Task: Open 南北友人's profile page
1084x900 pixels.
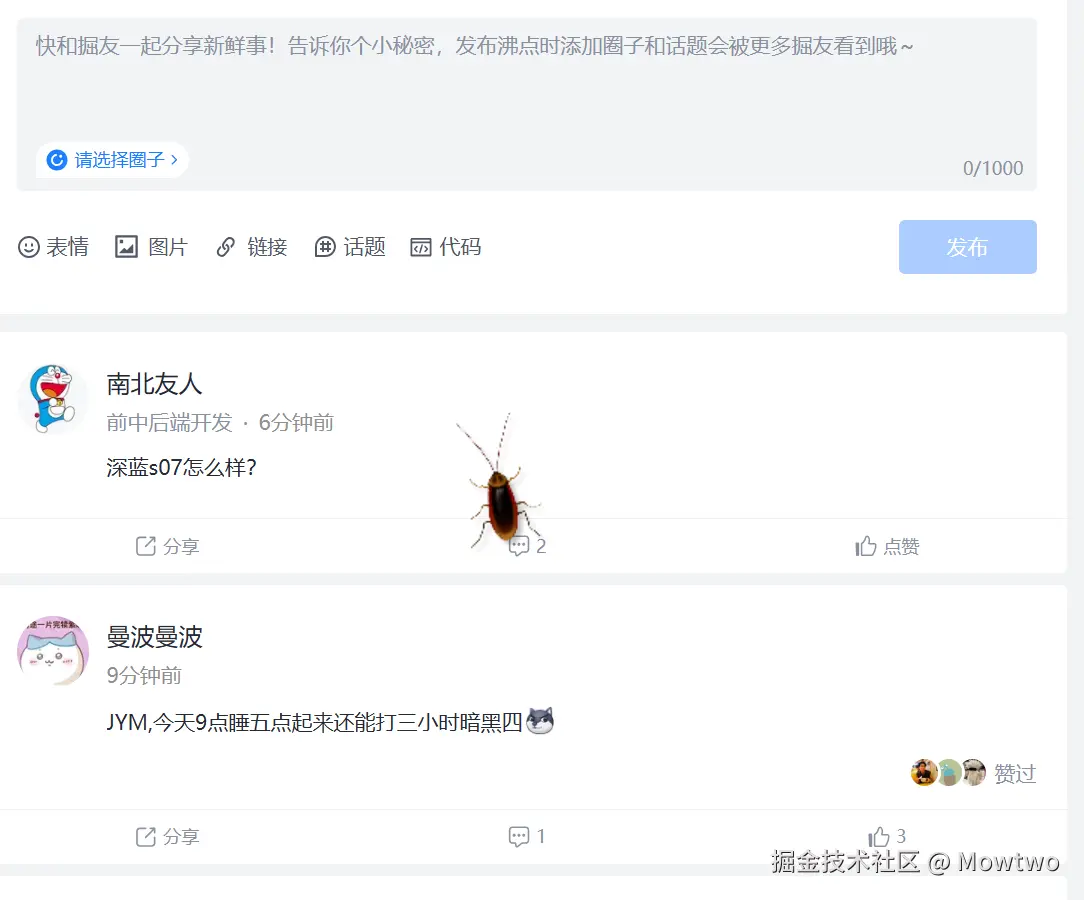Action: (x=154, y=385)
